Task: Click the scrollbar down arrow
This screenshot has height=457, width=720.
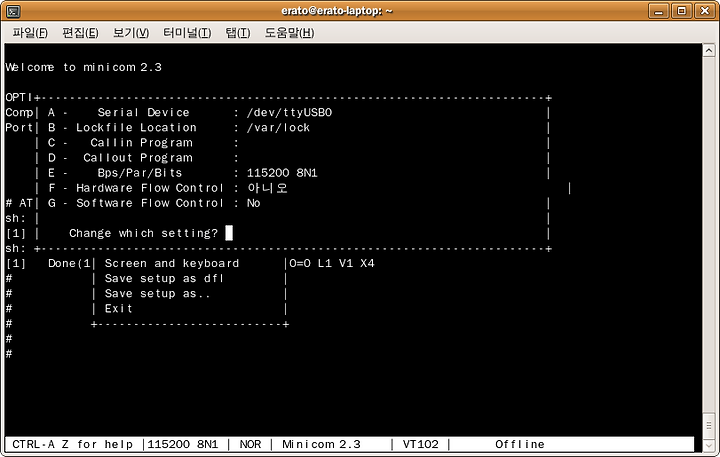Action: (x=709, y=445)
